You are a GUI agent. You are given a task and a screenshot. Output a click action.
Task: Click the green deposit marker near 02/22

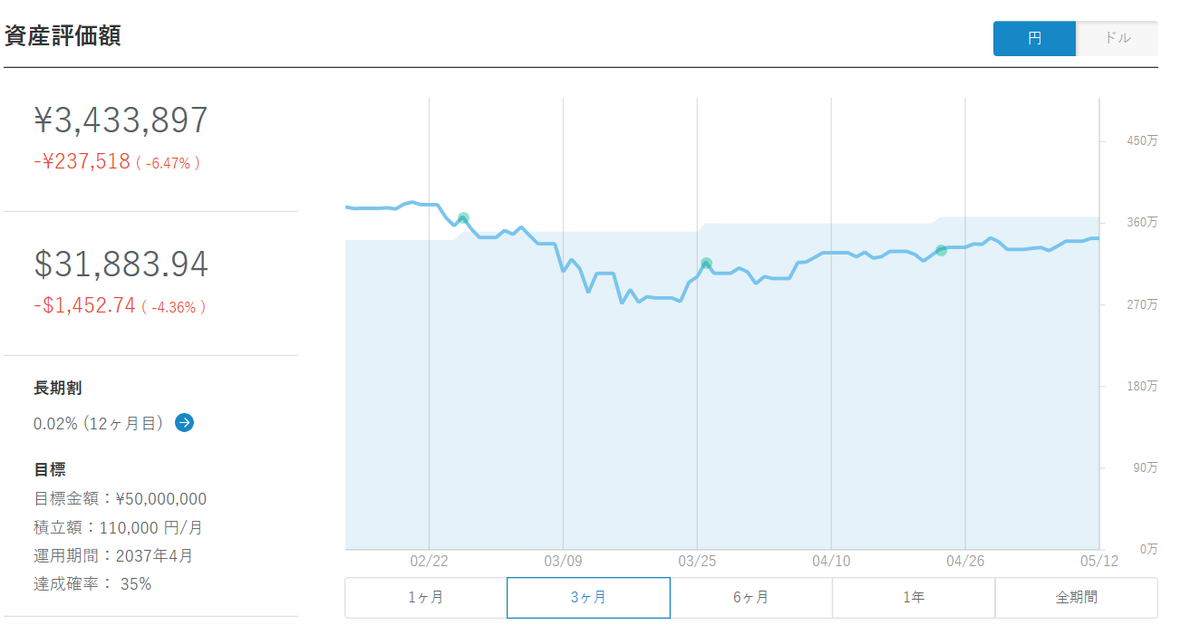463,218
